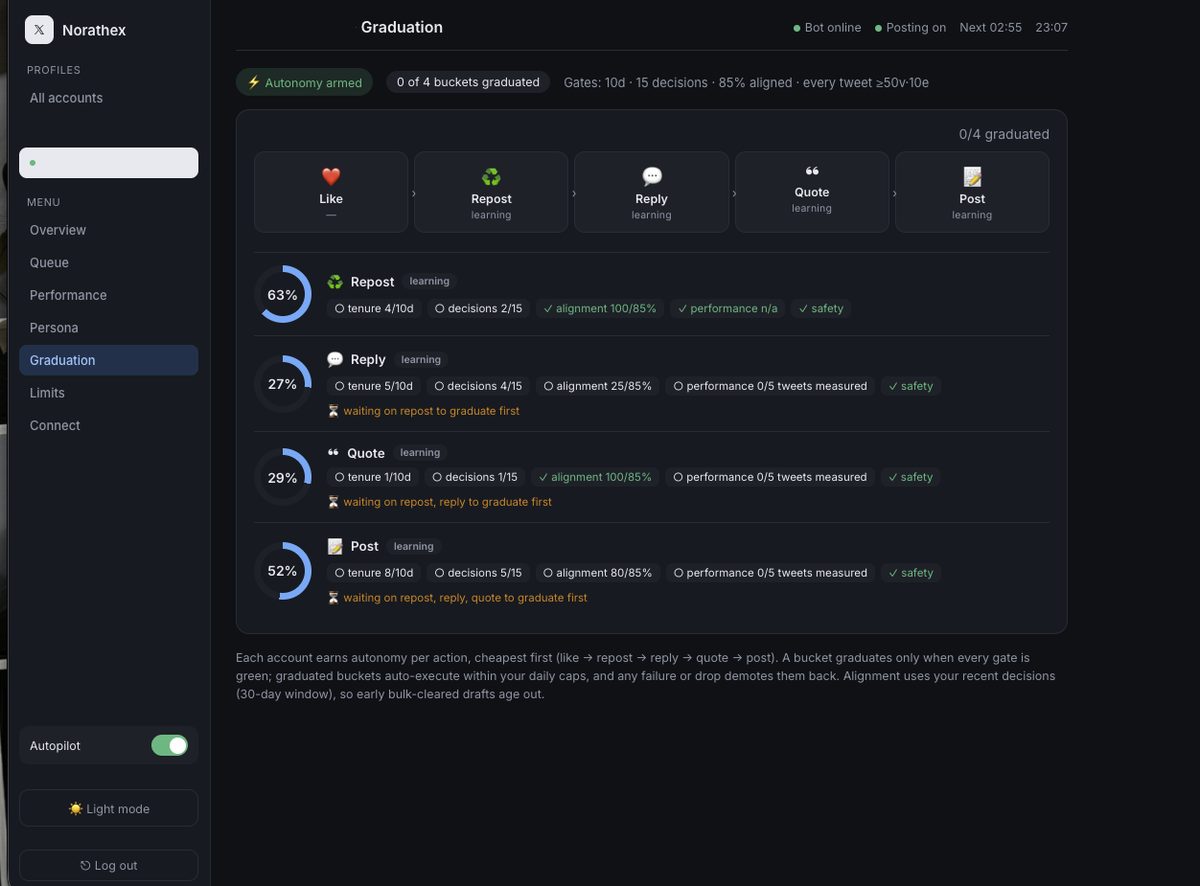Click Quote decisions 1/15 chip
The height and width of the screenshot is (886, 1200).
[x=476, y=477]
